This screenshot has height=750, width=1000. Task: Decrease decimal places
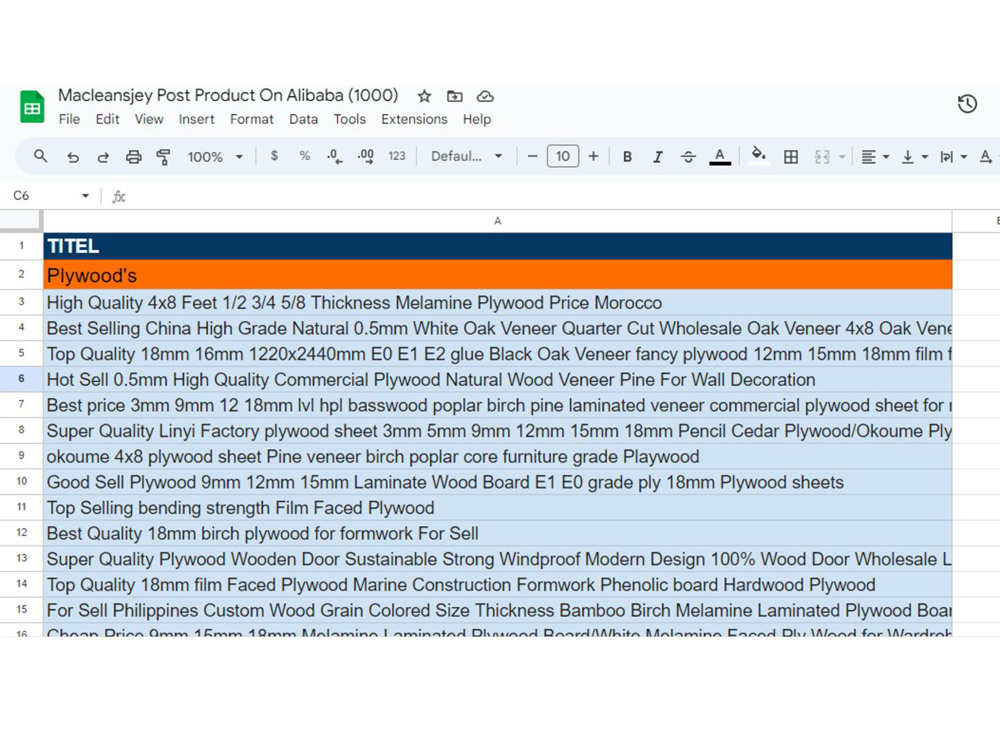coord(334,156)
